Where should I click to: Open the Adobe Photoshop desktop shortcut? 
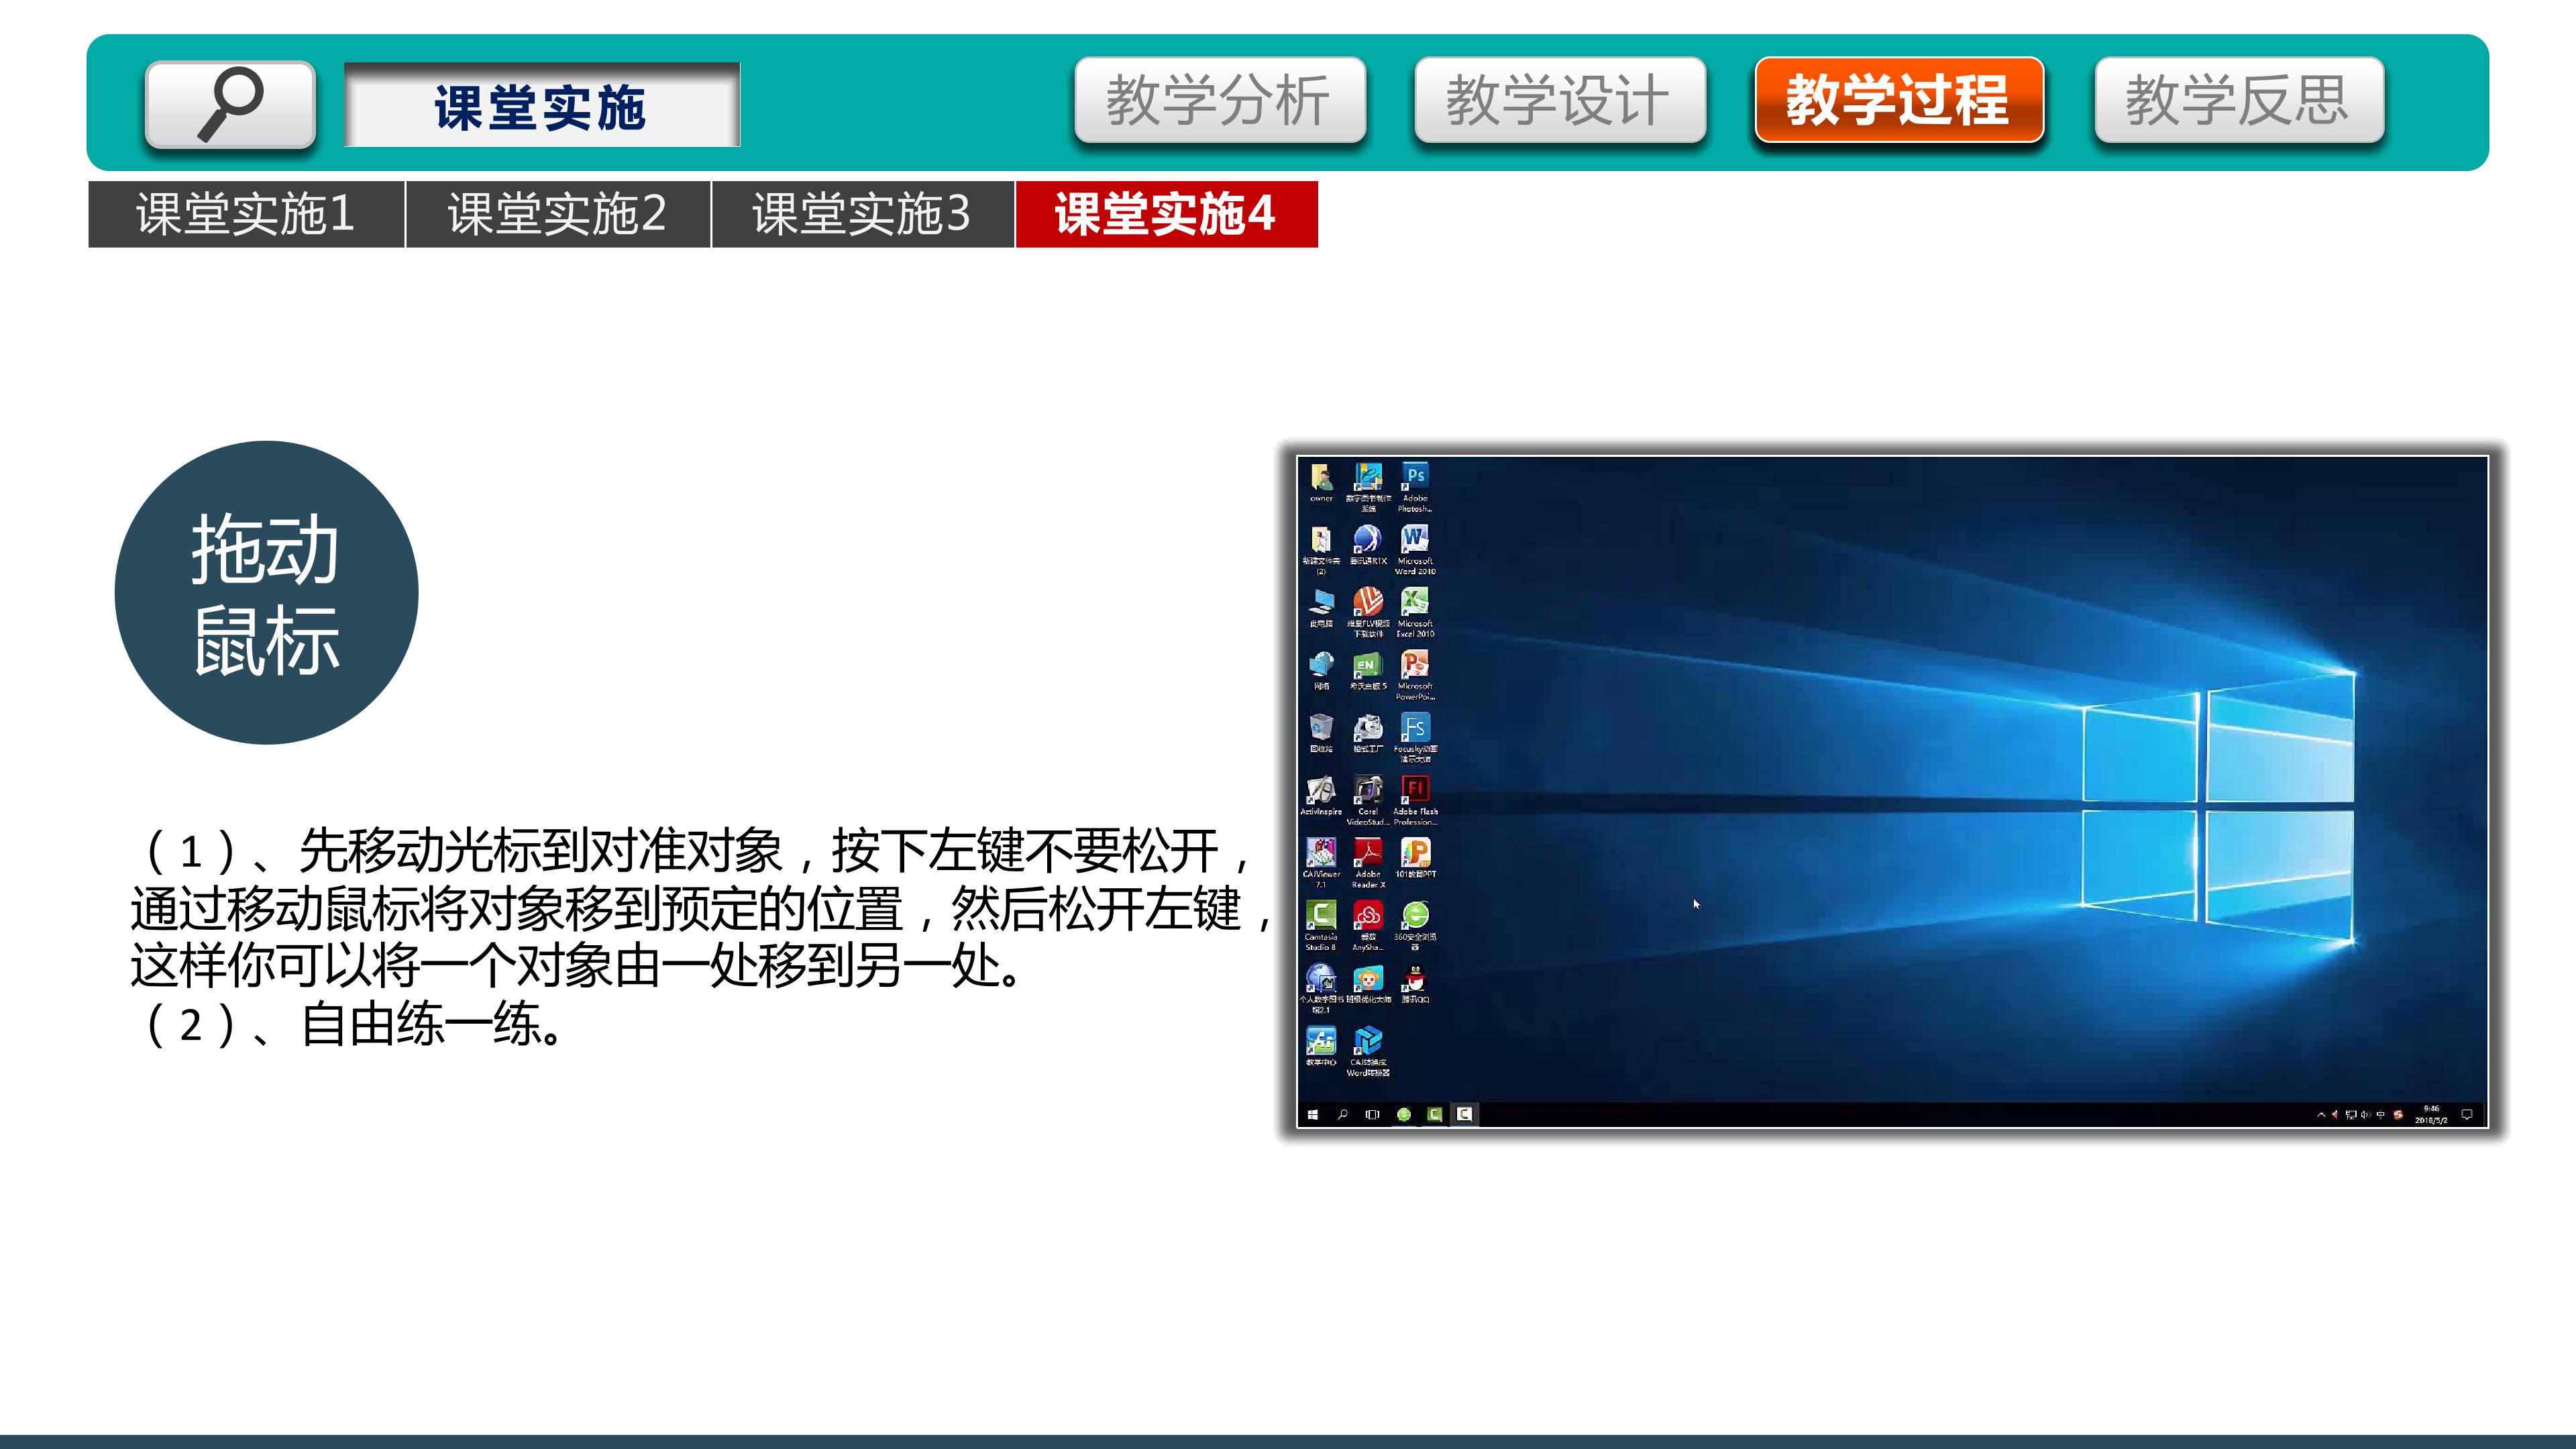[x=1414, y=477]
